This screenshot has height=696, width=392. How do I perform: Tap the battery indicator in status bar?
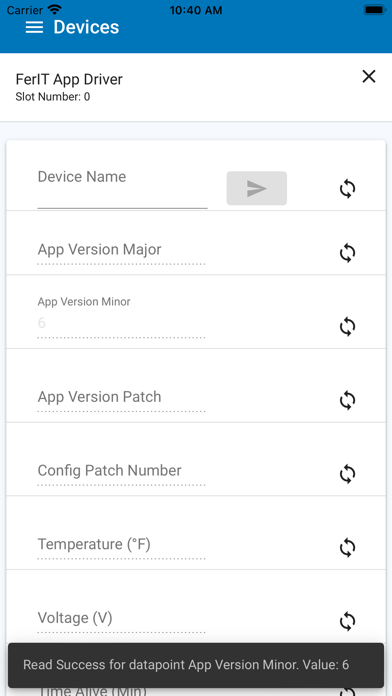375,10
